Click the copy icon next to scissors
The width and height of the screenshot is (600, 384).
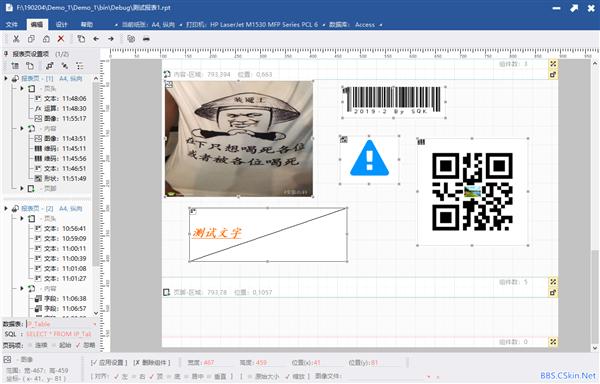tap(31, 39)
